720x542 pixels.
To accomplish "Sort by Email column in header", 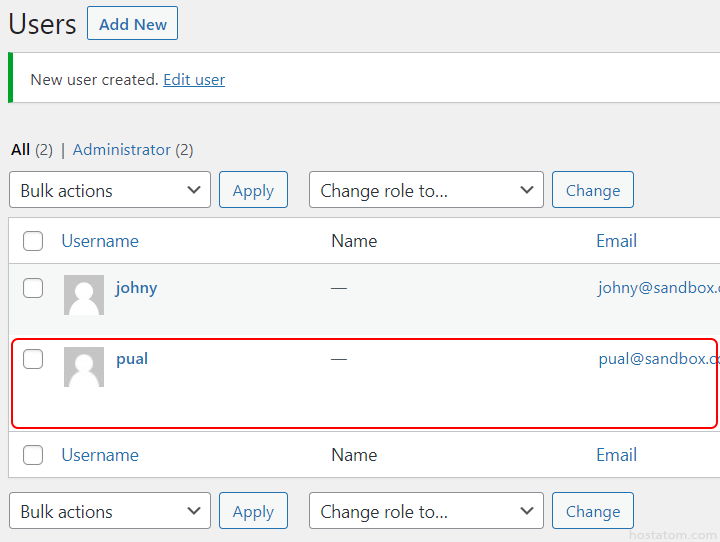I will 616,241.
